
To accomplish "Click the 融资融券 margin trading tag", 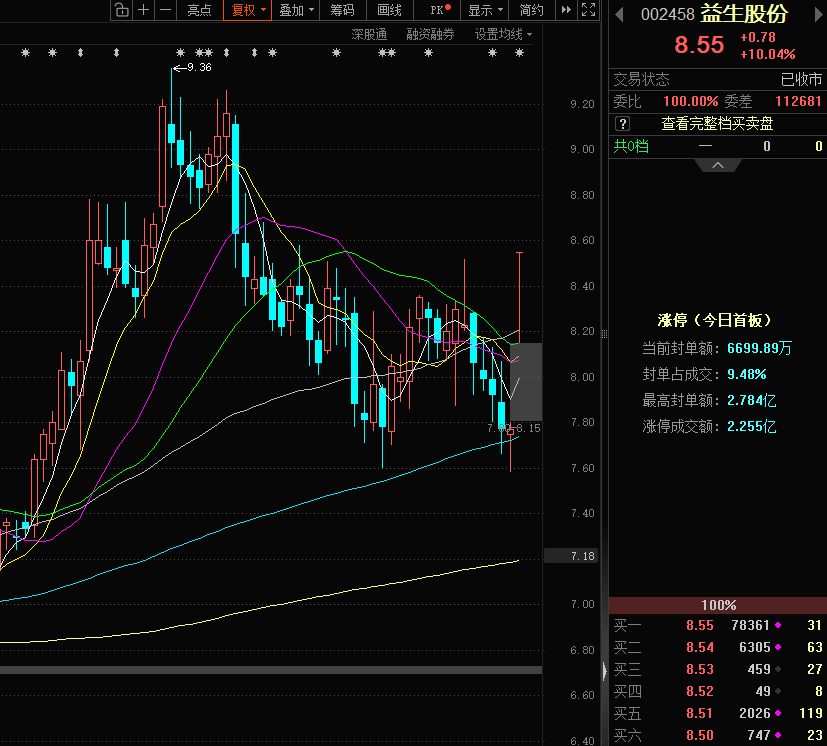I will tap(430, 35).
